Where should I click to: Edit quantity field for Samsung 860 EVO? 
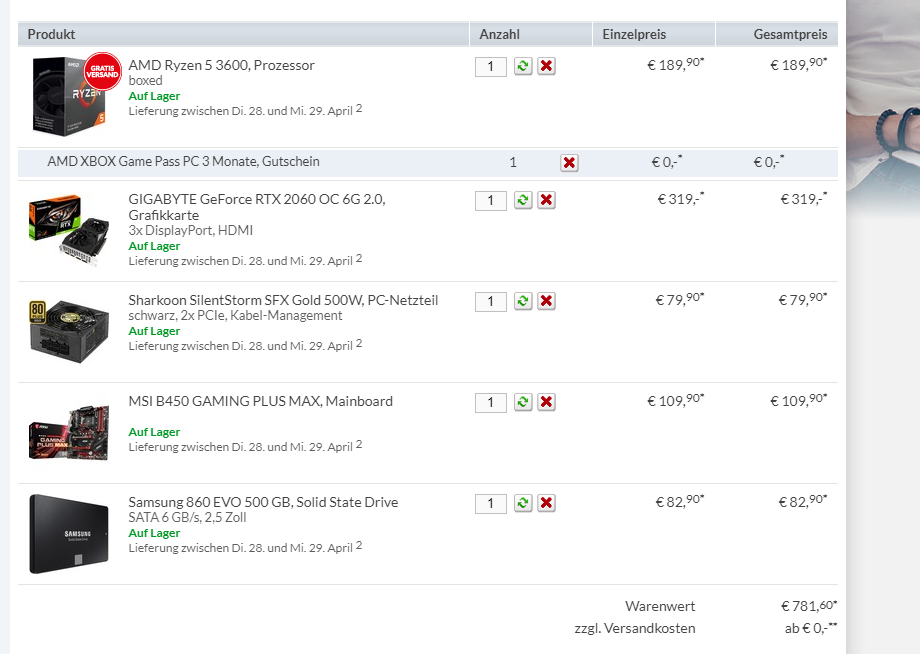491,503
